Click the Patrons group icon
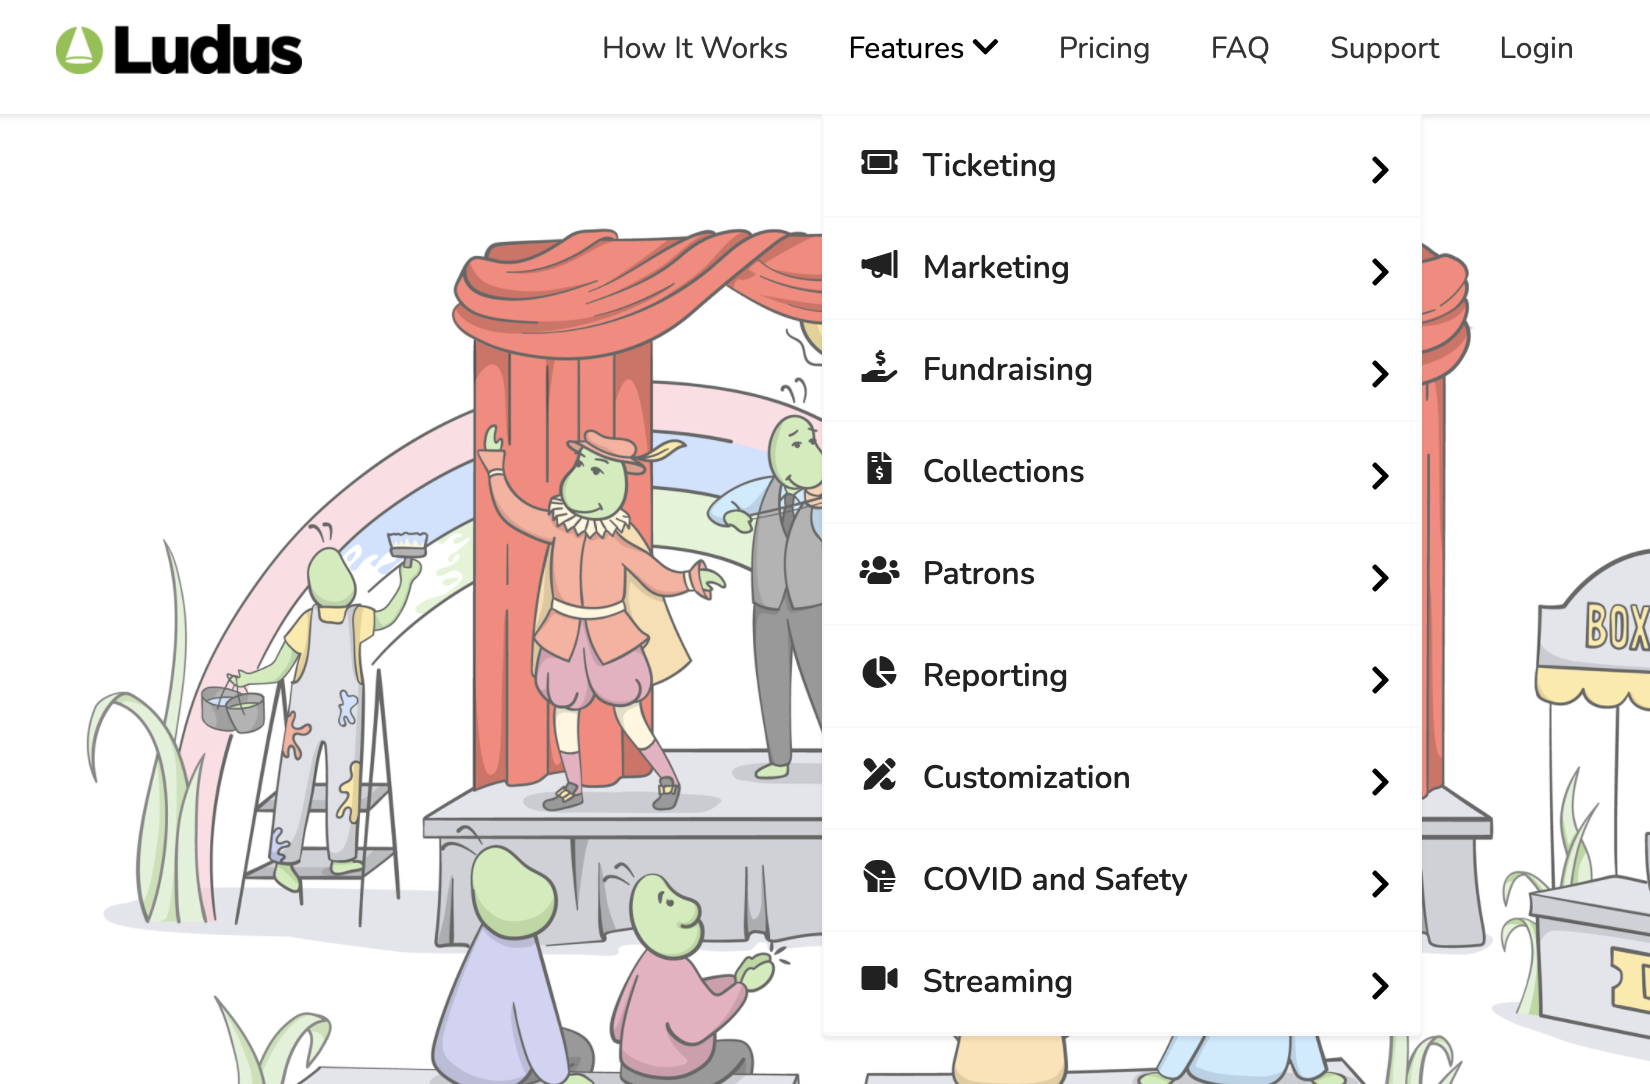This screenshot has width=1650, height=1084. click(879, 571)
